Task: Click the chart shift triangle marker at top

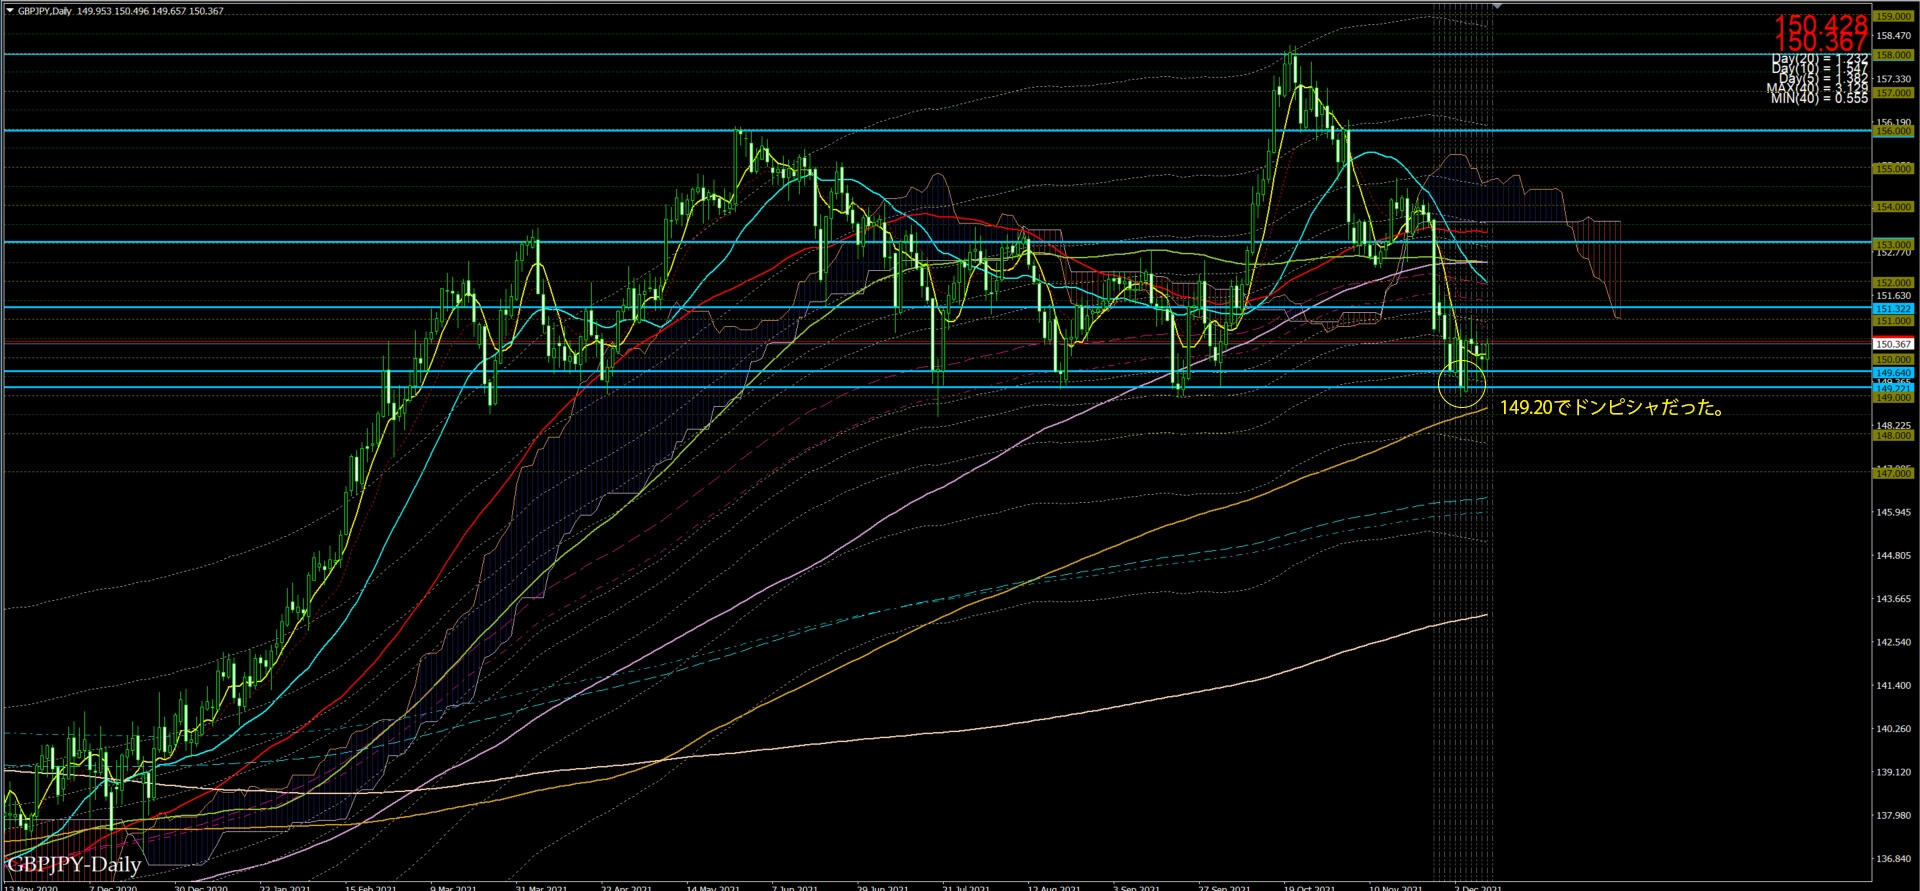Action: (x=1497, y=6)
